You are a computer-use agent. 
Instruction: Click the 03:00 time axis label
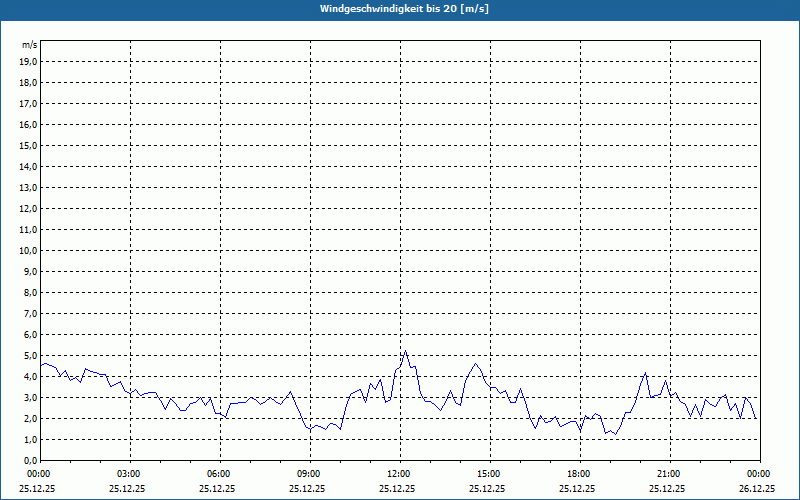point(129,474)
